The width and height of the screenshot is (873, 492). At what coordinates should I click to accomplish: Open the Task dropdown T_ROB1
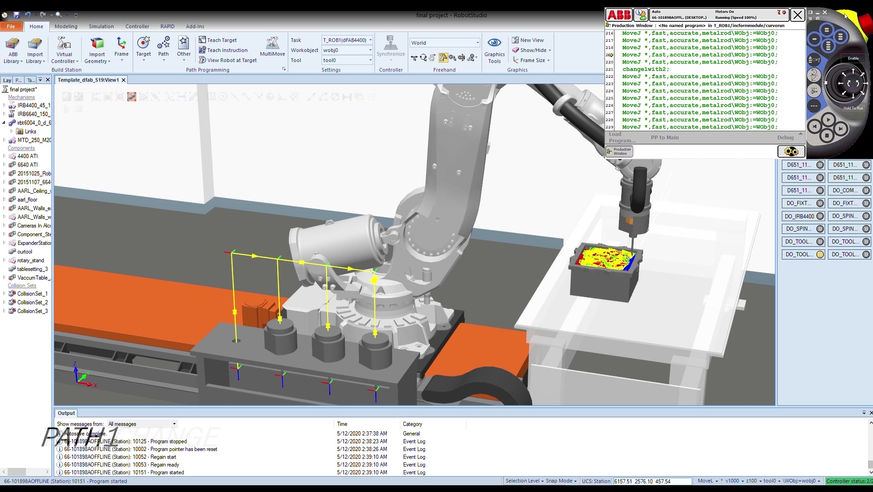coord(347,40)
